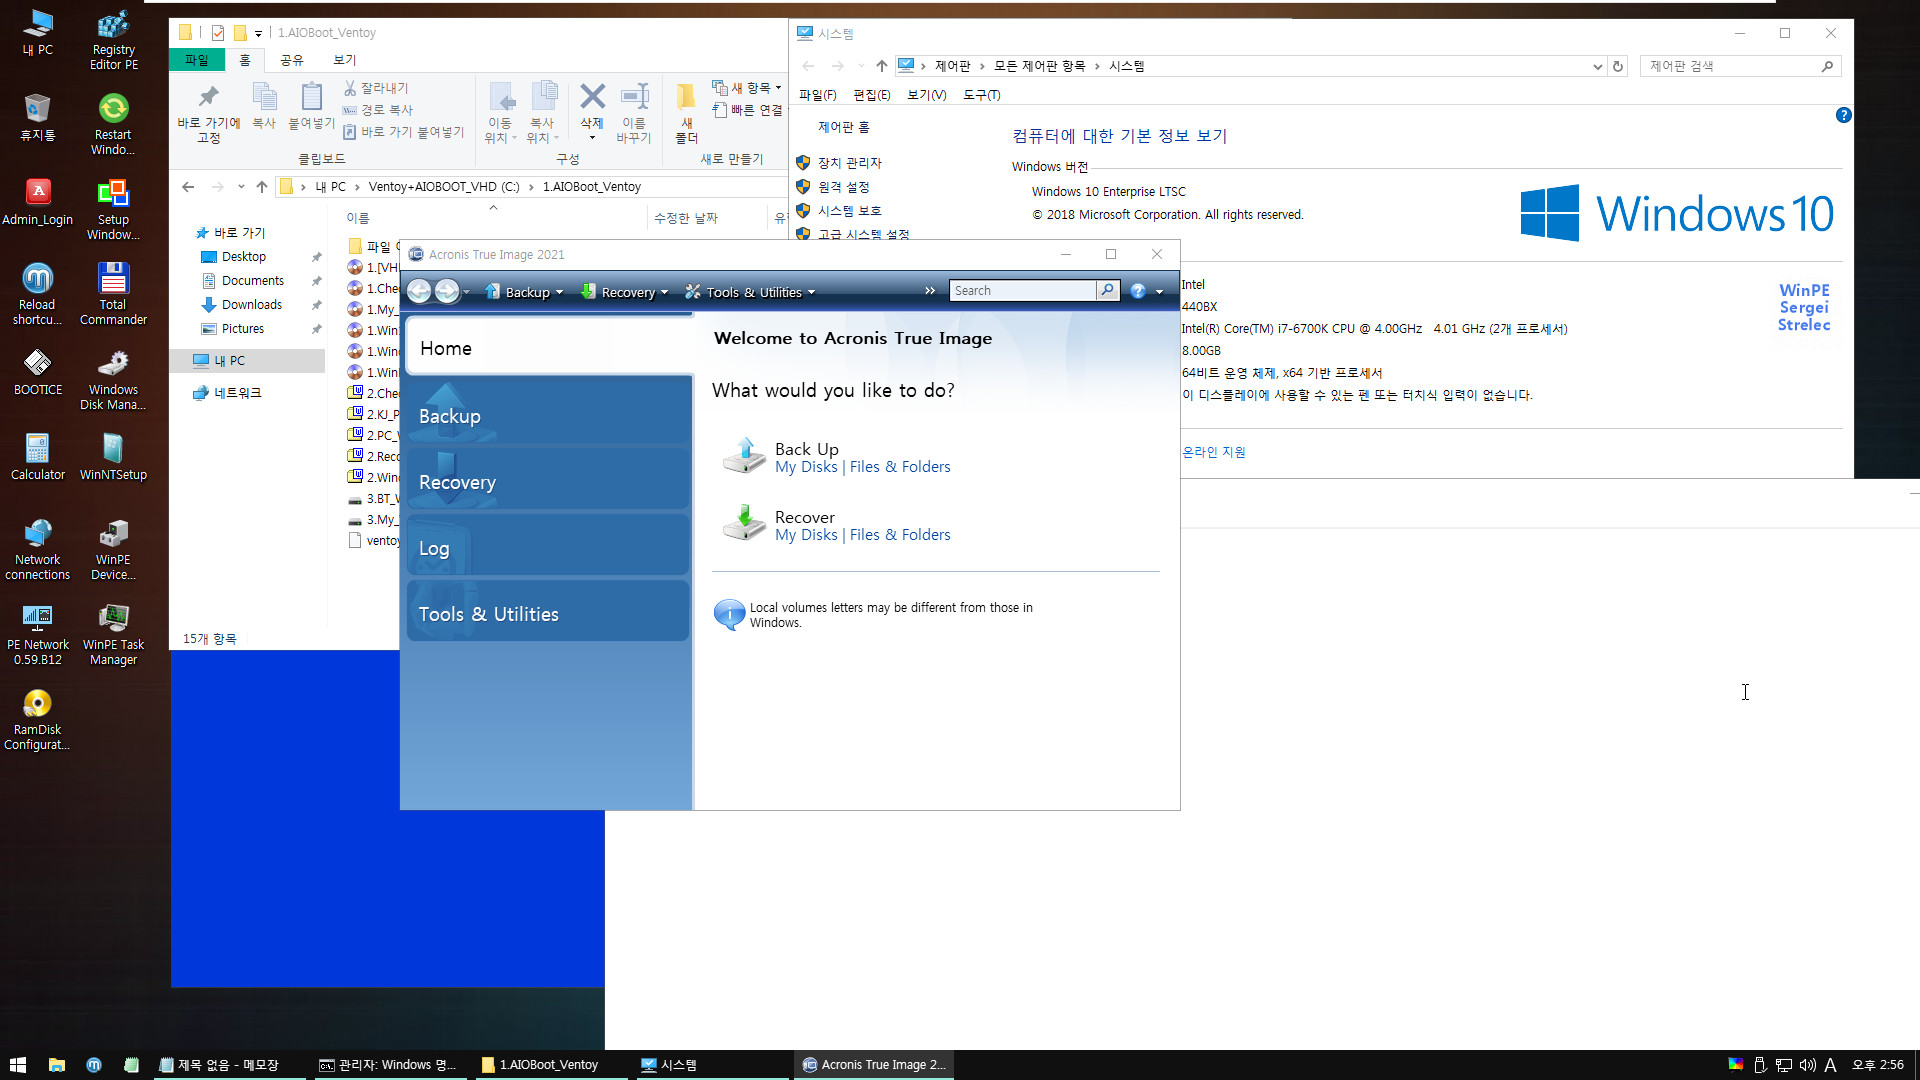This screenshot has width=1920, height=1080.
Task: Open Calculator desktop icon
Action: 37,457
